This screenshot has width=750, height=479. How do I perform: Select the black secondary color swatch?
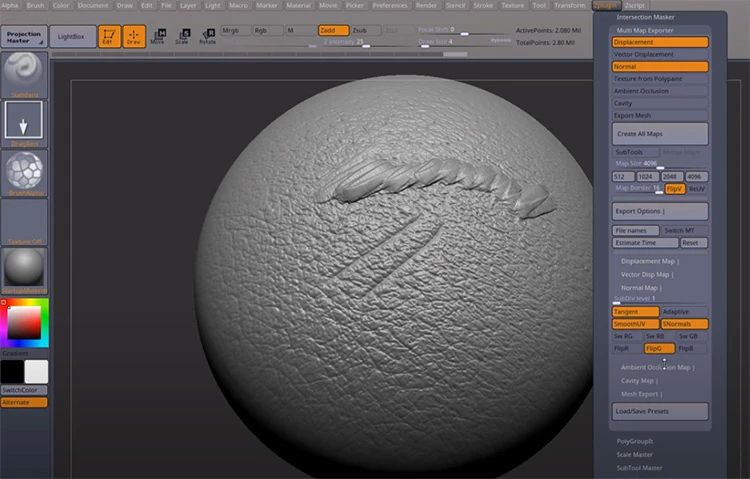[12, 372]
